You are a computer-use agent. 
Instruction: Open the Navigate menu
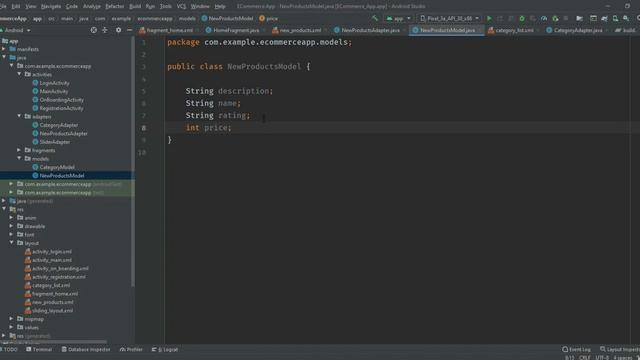coord(51,6)
